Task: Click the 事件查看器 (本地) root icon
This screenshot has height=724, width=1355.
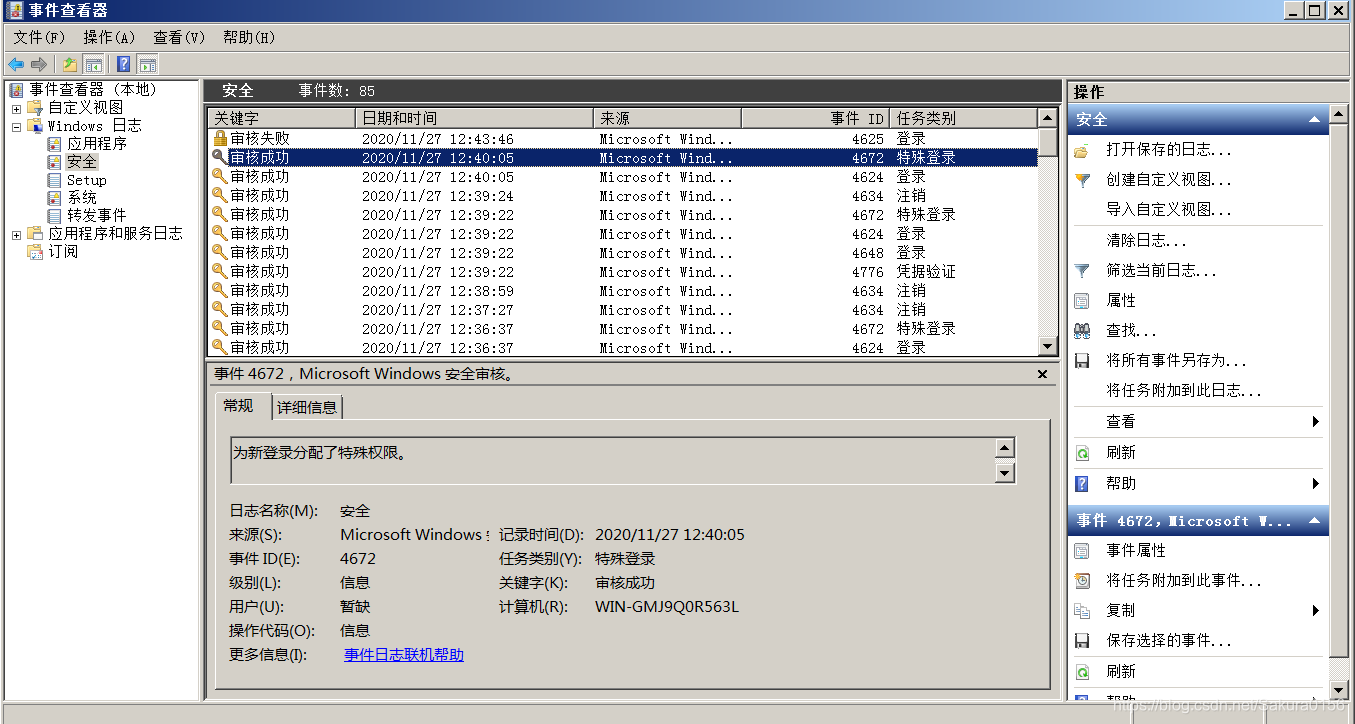Action: point(16,90)
